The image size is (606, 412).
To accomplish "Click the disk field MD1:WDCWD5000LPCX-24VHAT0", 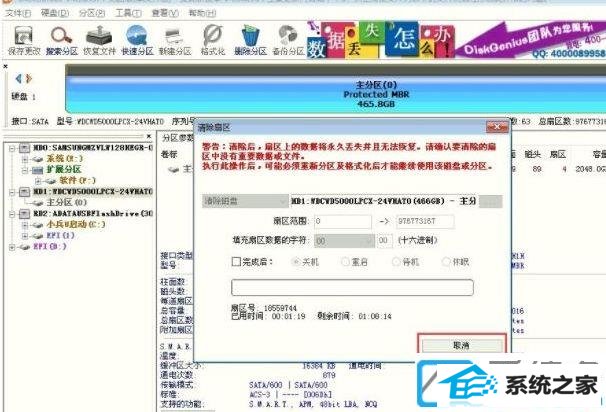I will (x=384, y=201).
